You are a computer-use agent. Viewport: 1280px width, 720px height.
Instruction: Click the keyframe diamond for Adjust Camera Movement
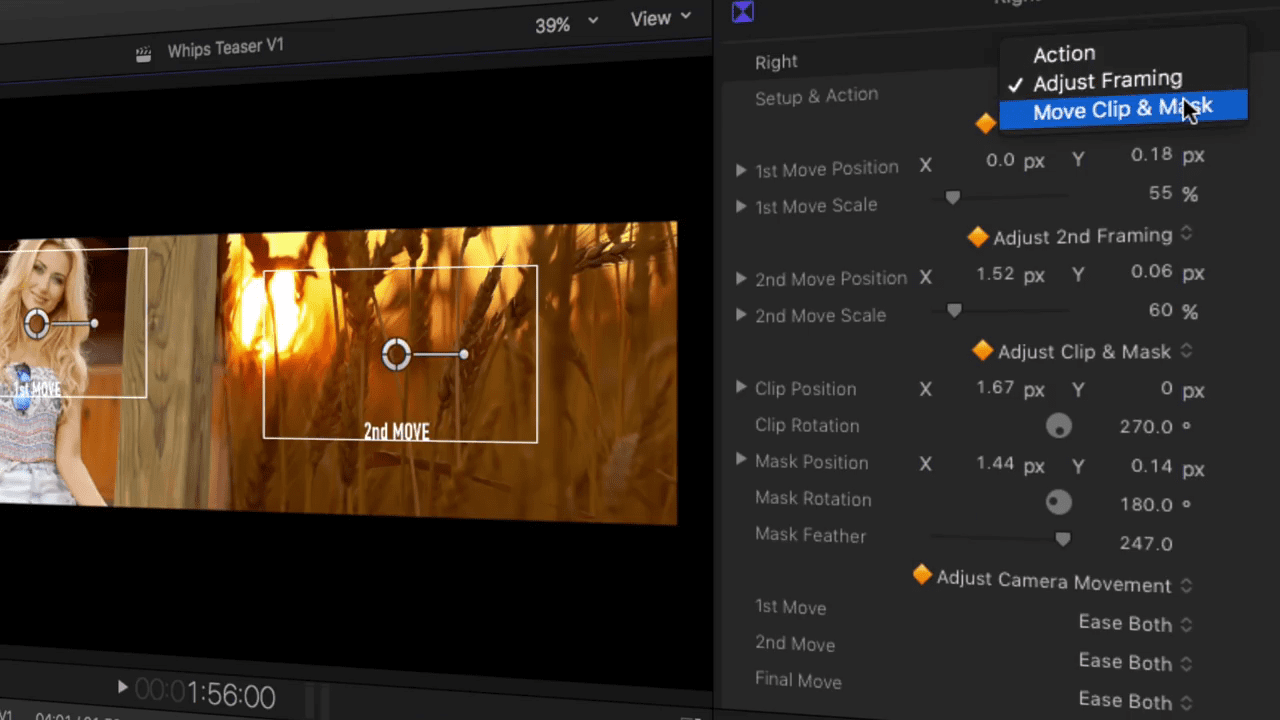click(x=922, y=575)
